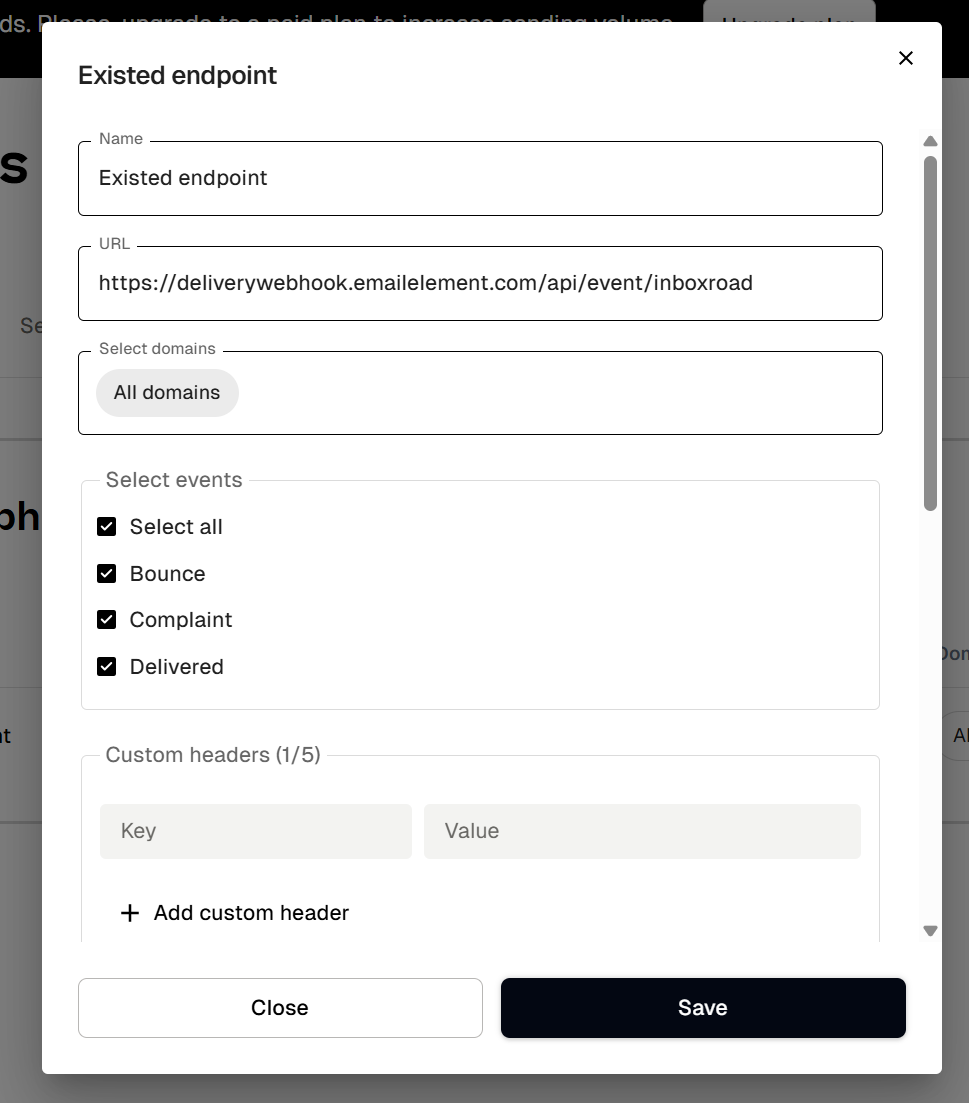Screen dimensions: 969x1103
Task: Click into the webhook URL field
Action: pos(480,283)
